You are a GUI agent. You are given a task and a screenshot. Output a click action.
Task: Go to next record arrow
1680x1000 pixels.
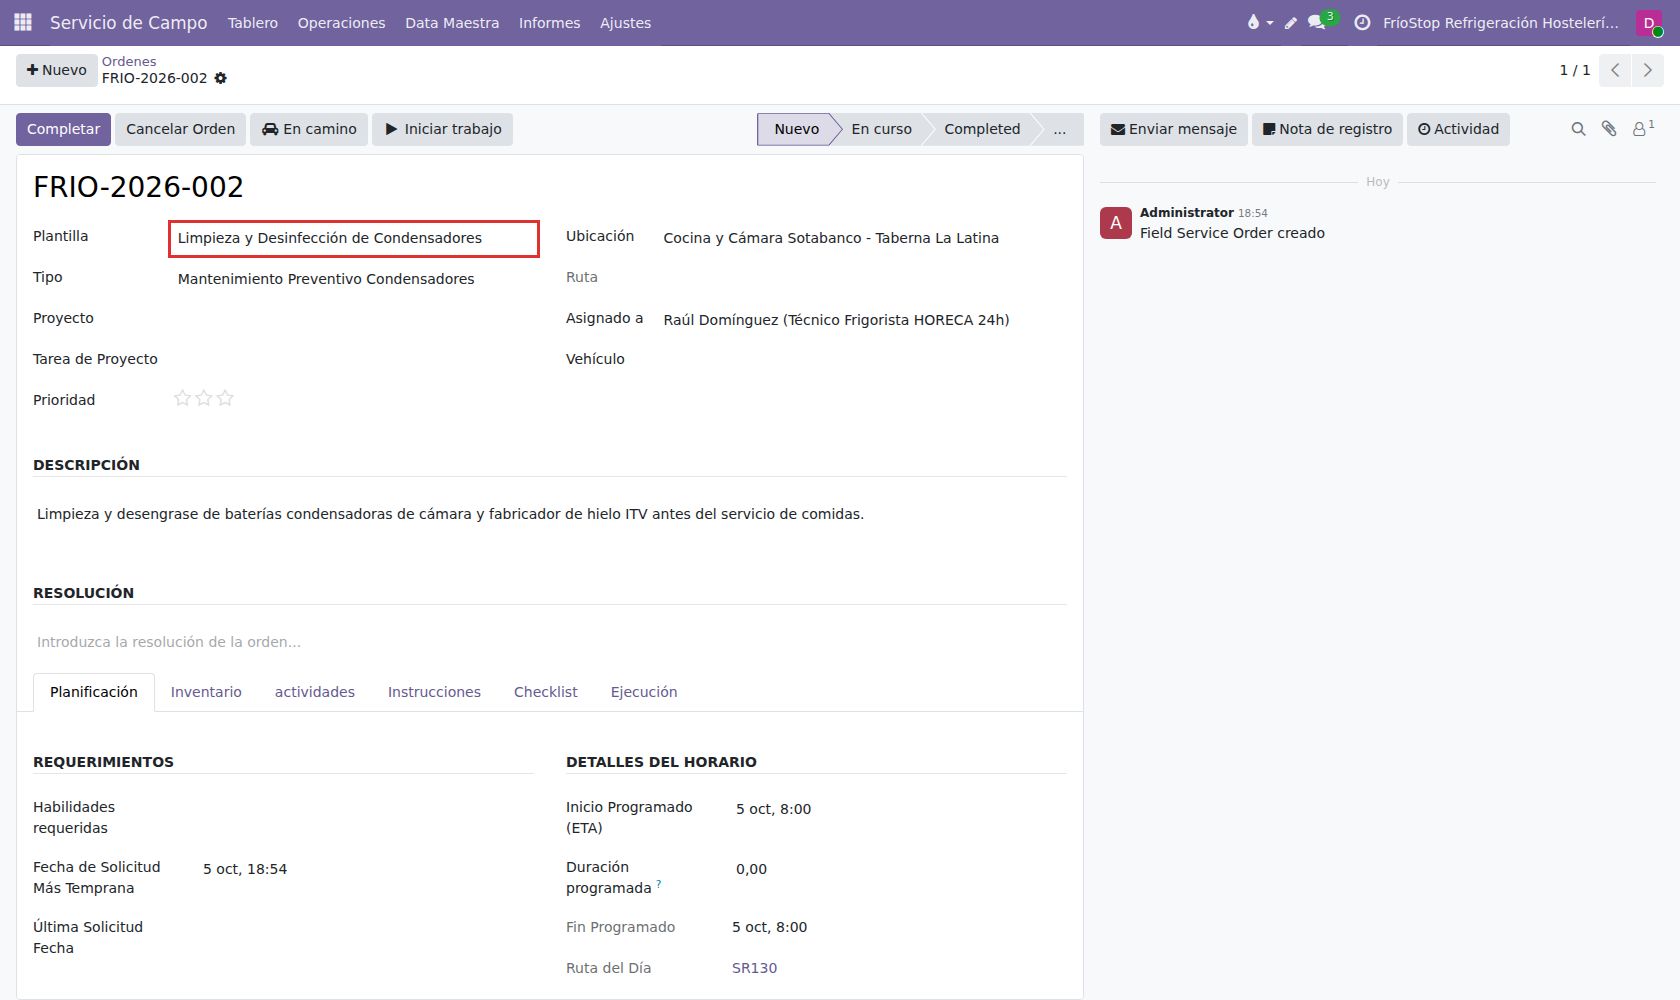(x=1648, y=70)
